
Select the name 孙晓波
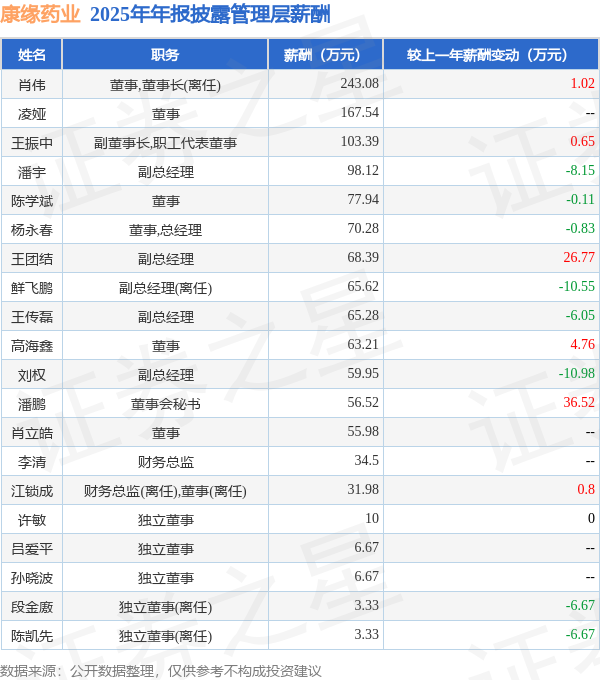(32, 578)
